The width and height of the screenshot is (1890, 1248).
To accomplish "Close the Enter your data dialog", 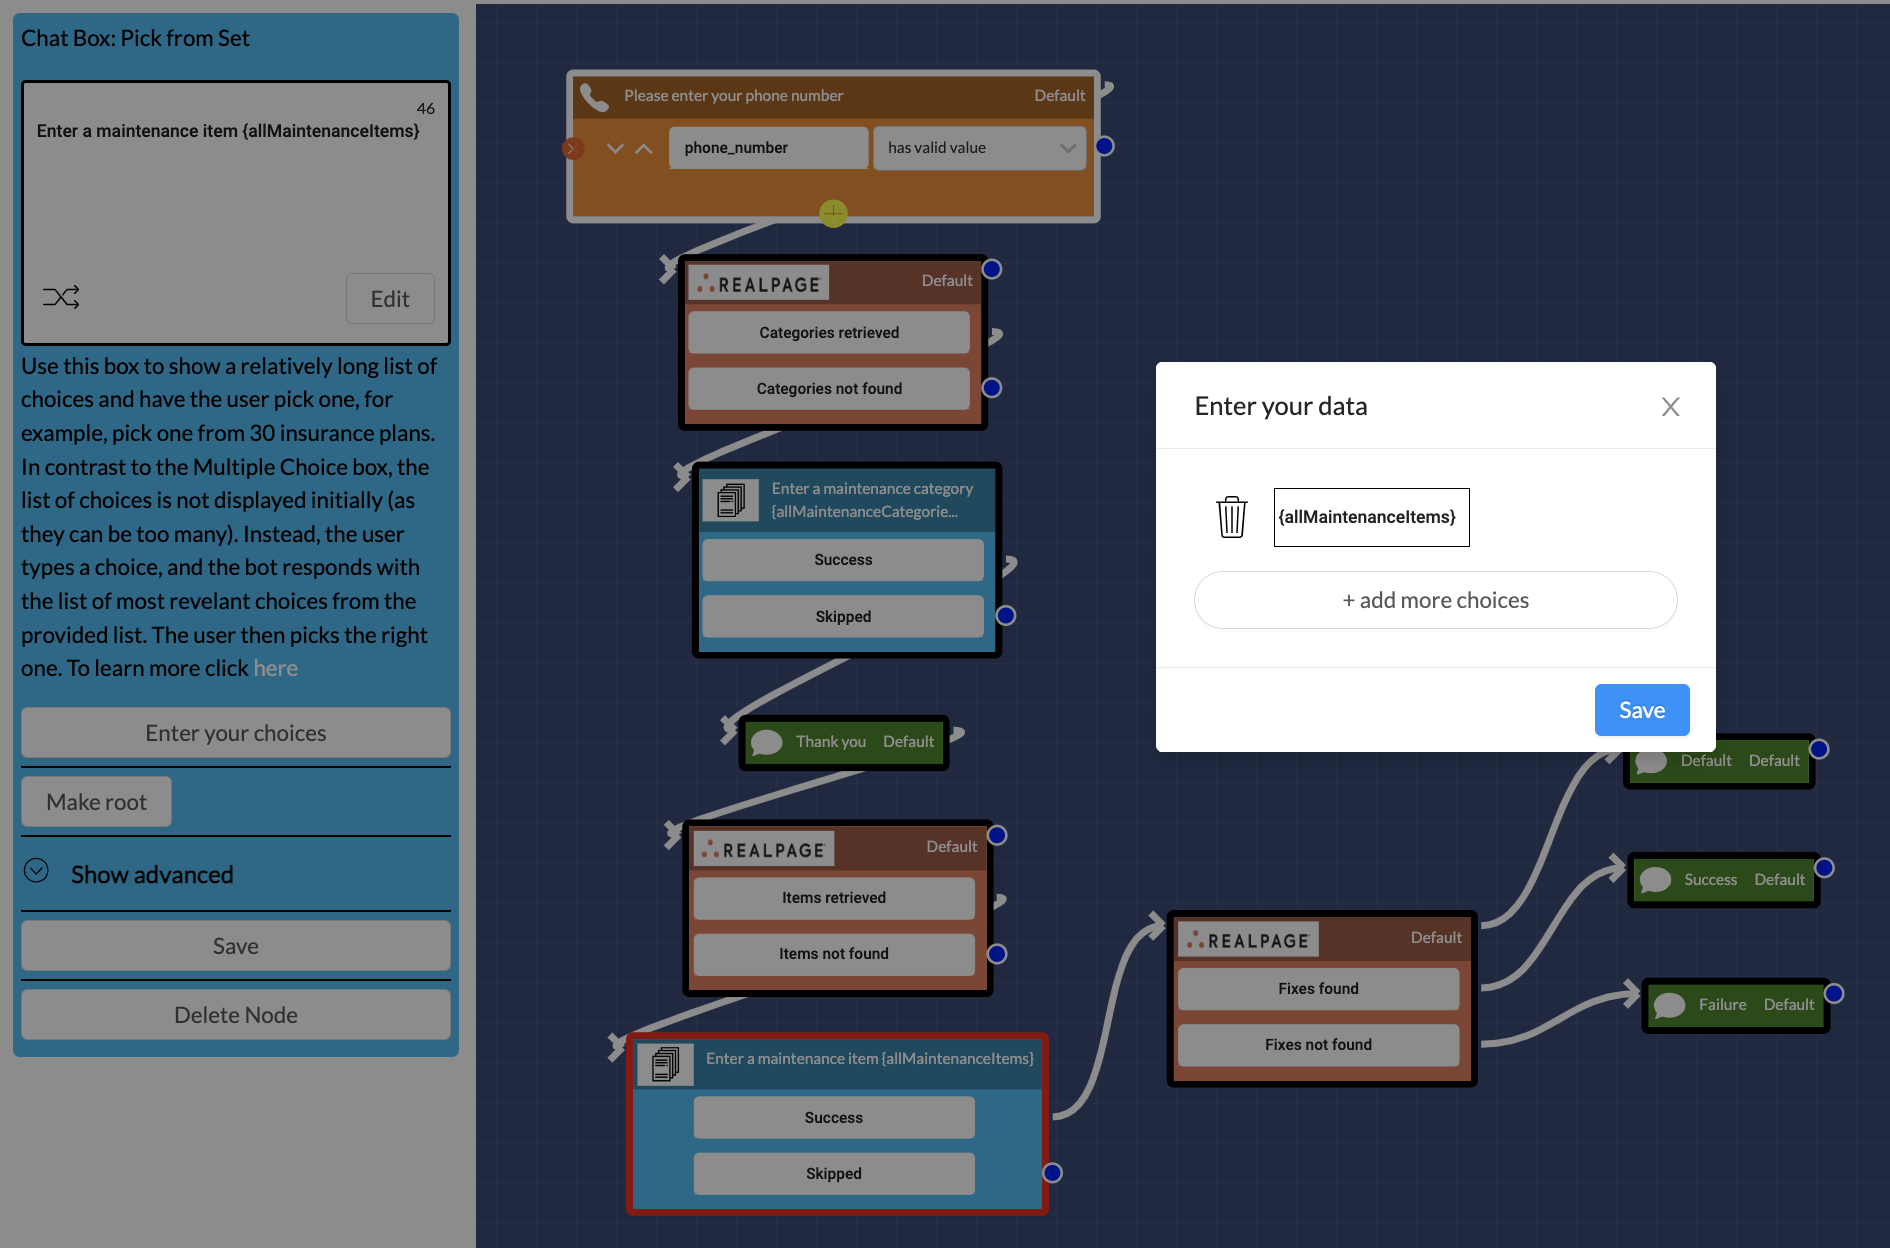I will (x=1670, y=406).
